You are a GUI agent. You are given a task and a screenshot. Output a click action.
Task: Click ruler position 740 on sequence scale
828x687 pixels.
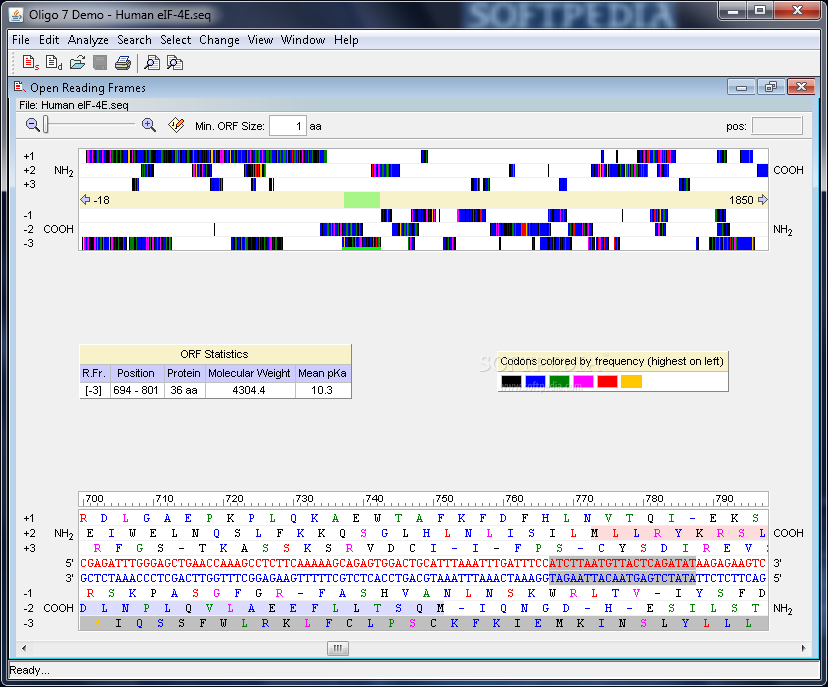(374, 498)
